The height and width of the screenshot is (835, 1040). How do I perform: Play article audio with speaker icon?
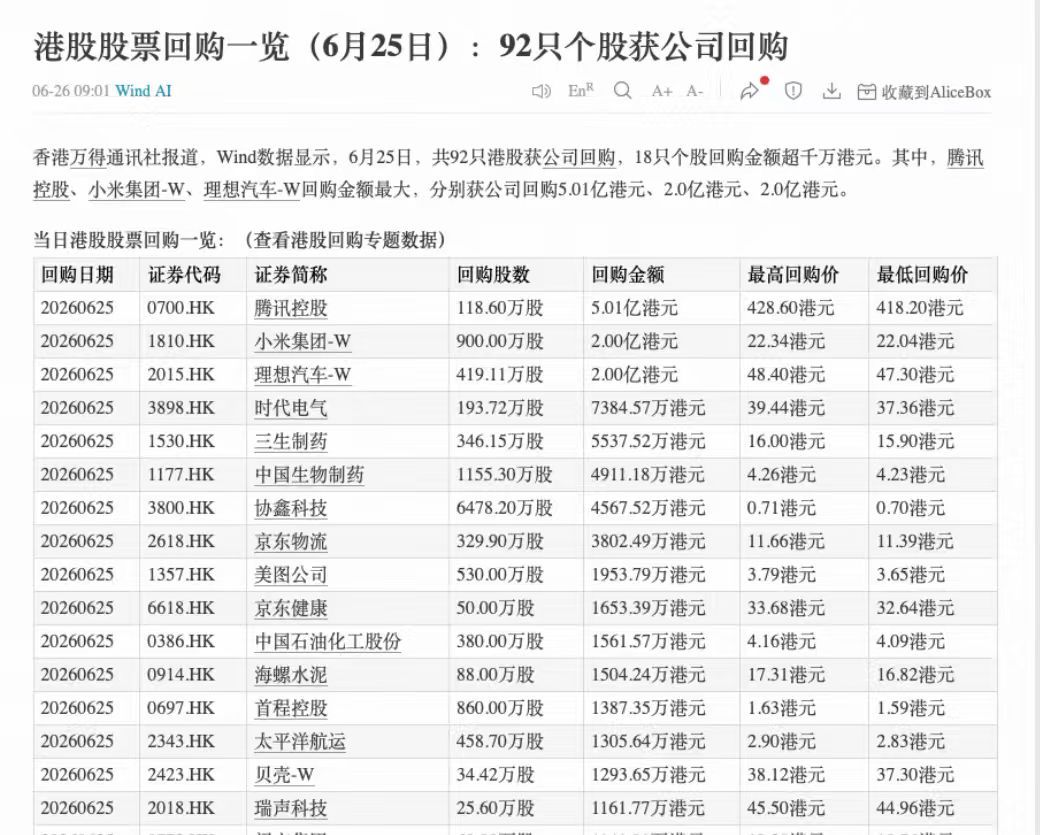click(541, 92)
